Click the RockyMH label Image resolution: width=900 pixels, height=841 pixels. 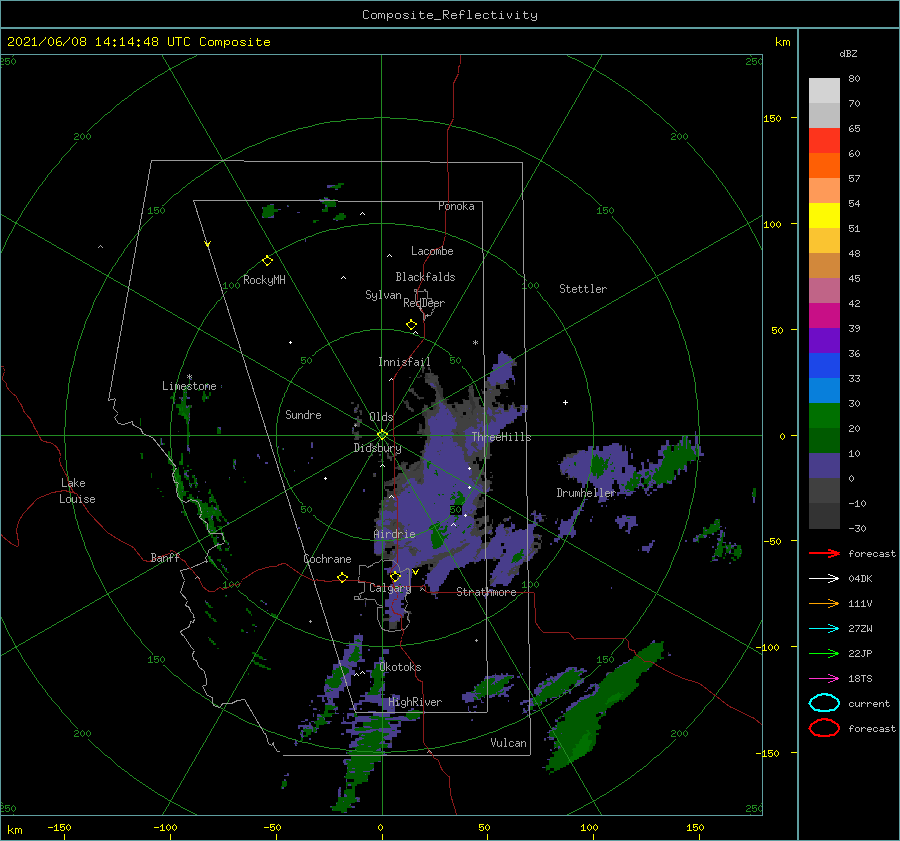(264, 280)
